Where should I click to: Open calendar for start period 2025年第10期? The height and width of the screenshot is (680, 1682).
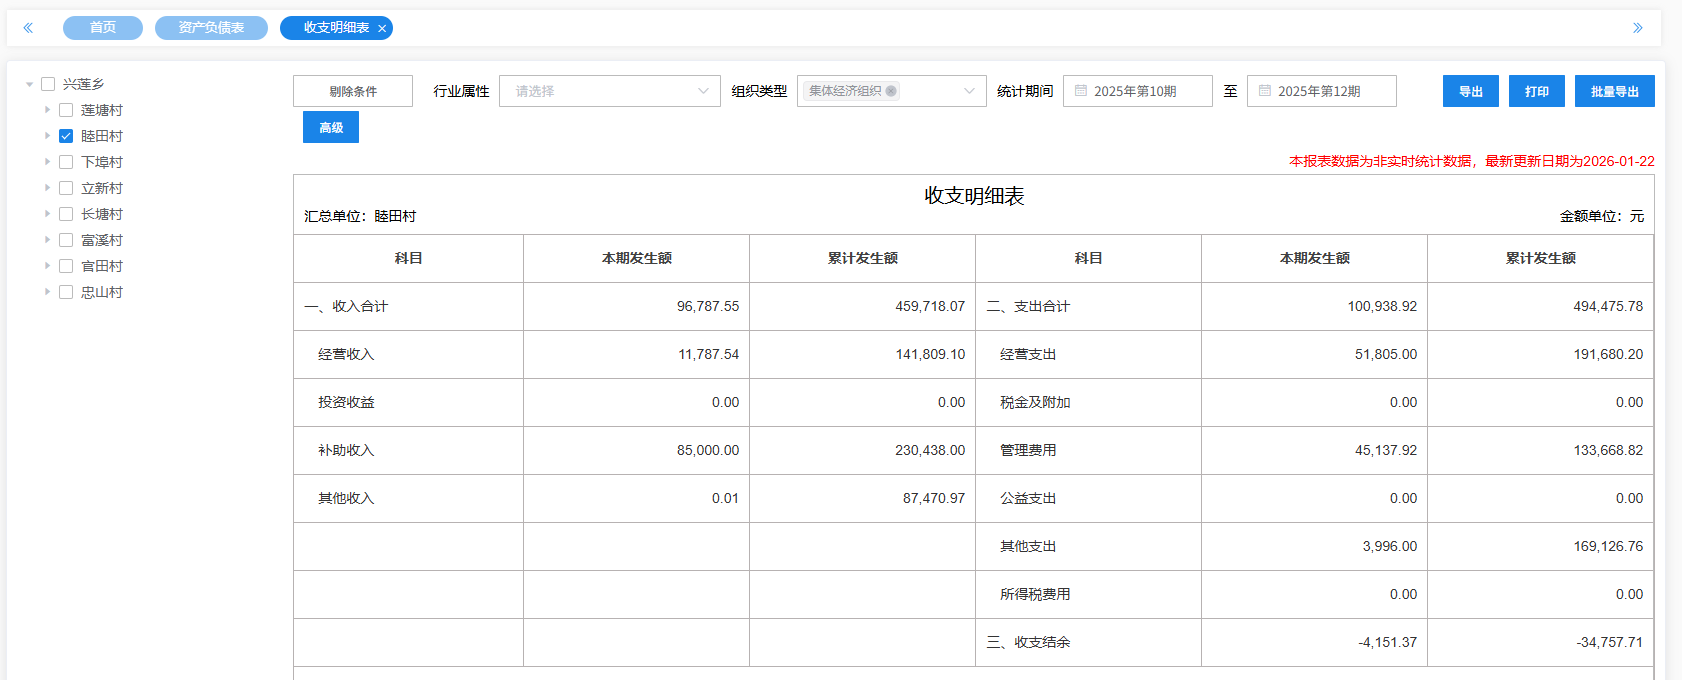1081,91
